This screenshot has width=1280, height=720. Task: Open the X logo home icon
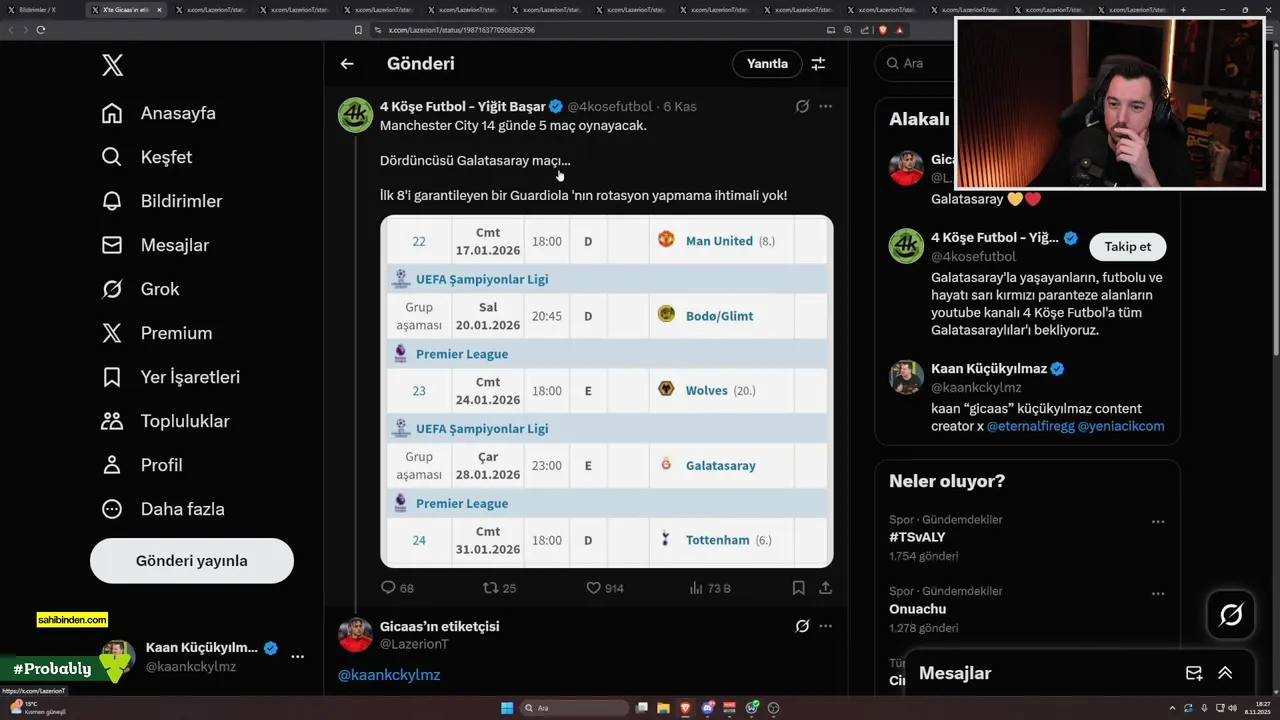(112, 66)
